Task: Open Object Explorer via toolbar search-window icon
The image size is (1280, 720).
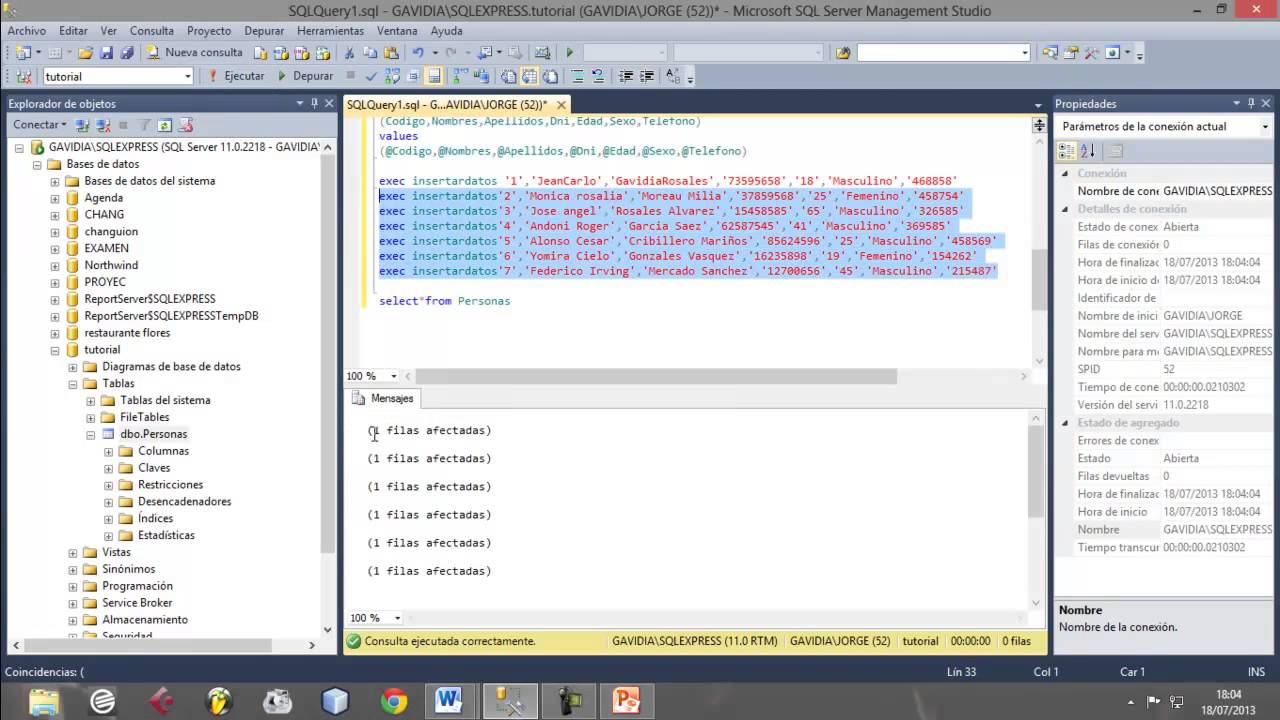Action: coord(1050,52)
